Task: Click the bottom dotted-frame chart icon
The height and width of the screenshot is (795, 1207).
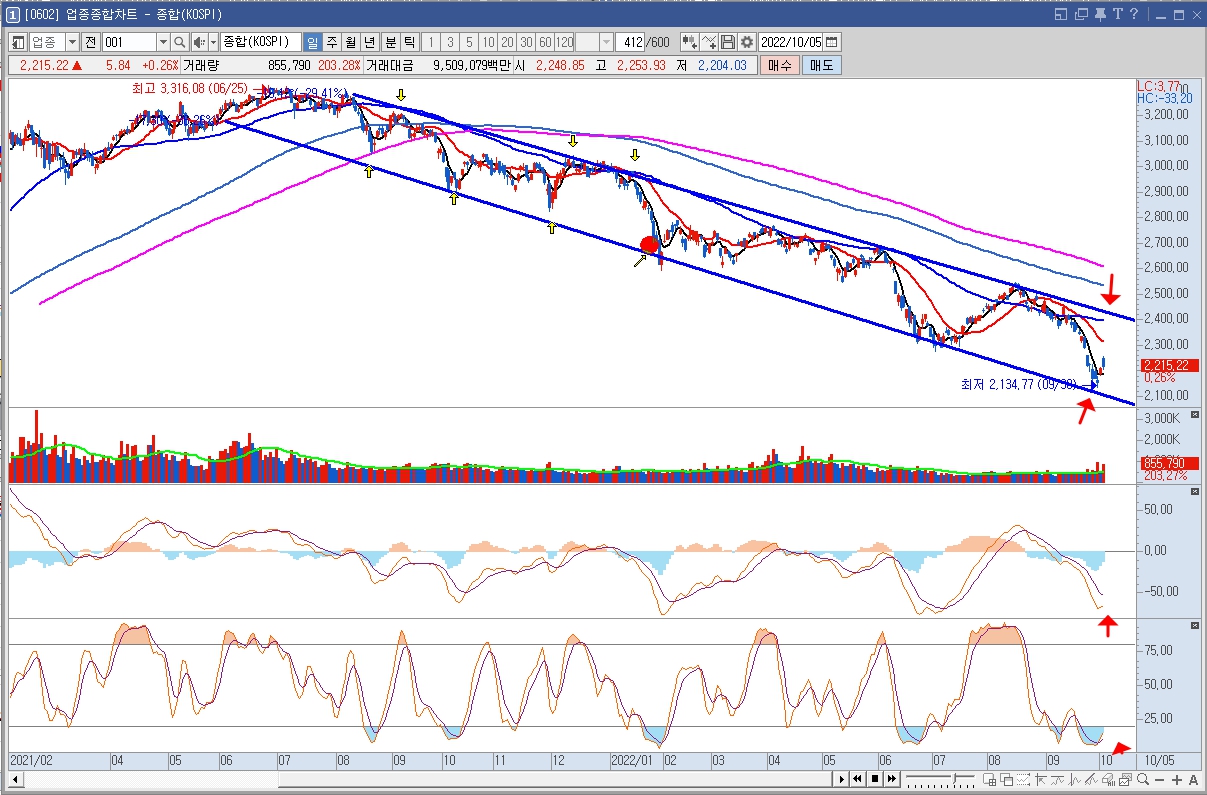Action: click(x=1023, y=780)
